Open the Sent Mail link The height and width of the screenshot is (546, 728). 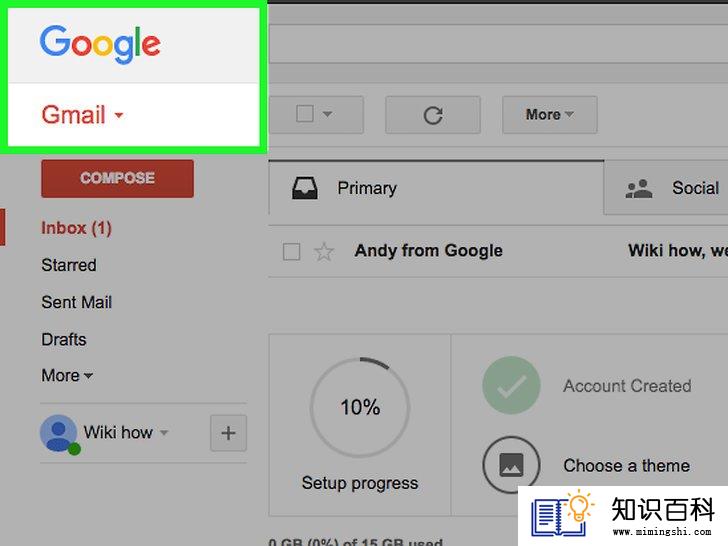tap(77, 302)
